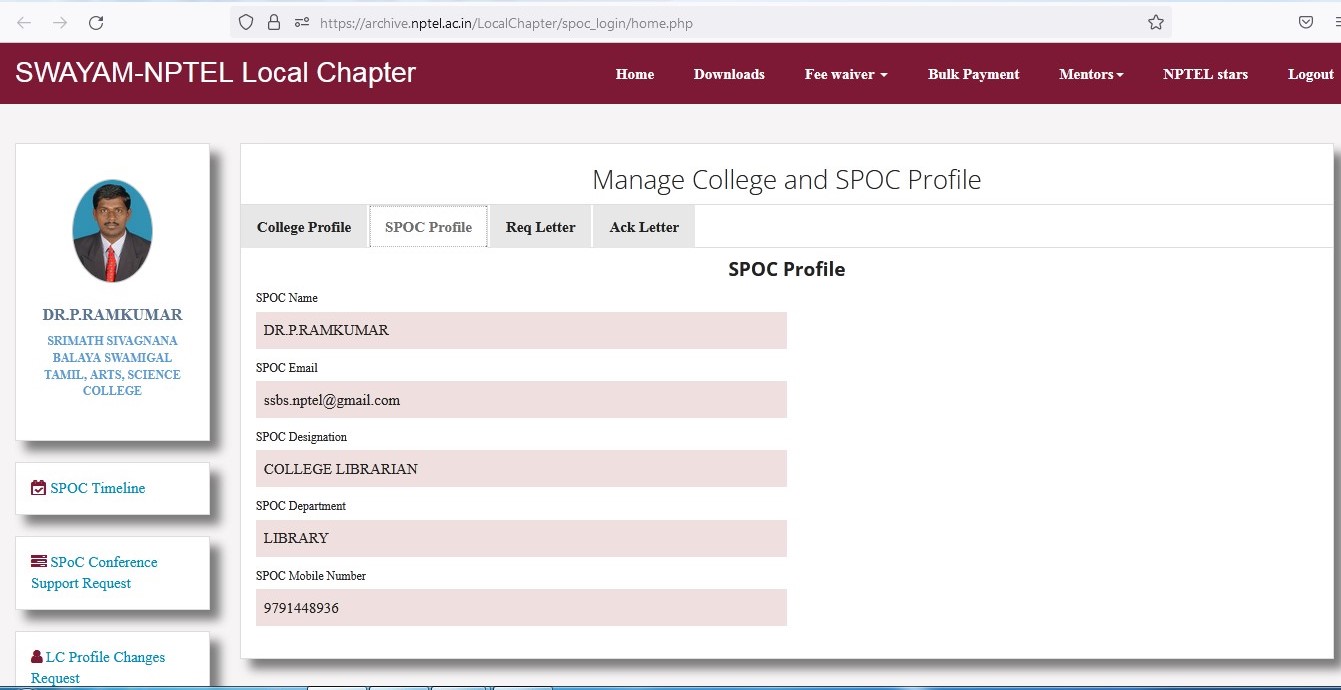1341x690 pixels.
Task: Open Home in navigation bar
Action: (635, 74)
